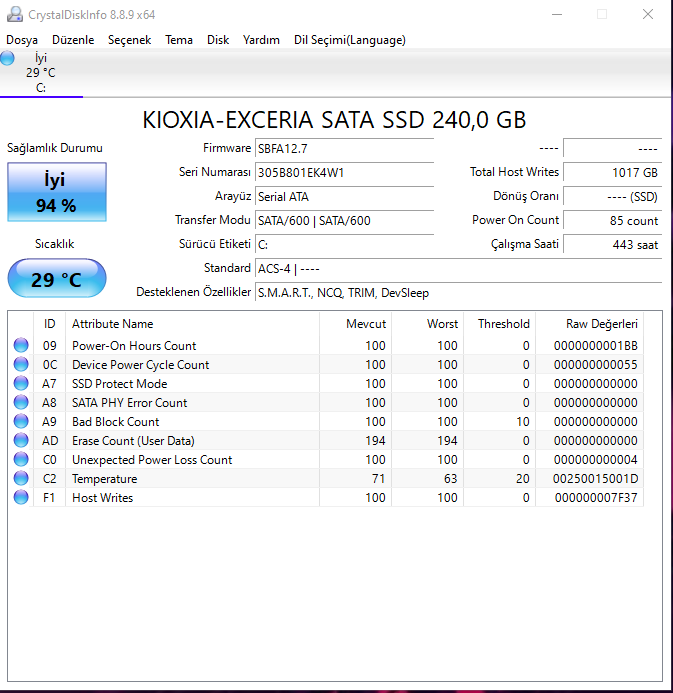This screenshot has height=693, width=673.
Task: Open the Disk menu
Action: coord(218,40)
